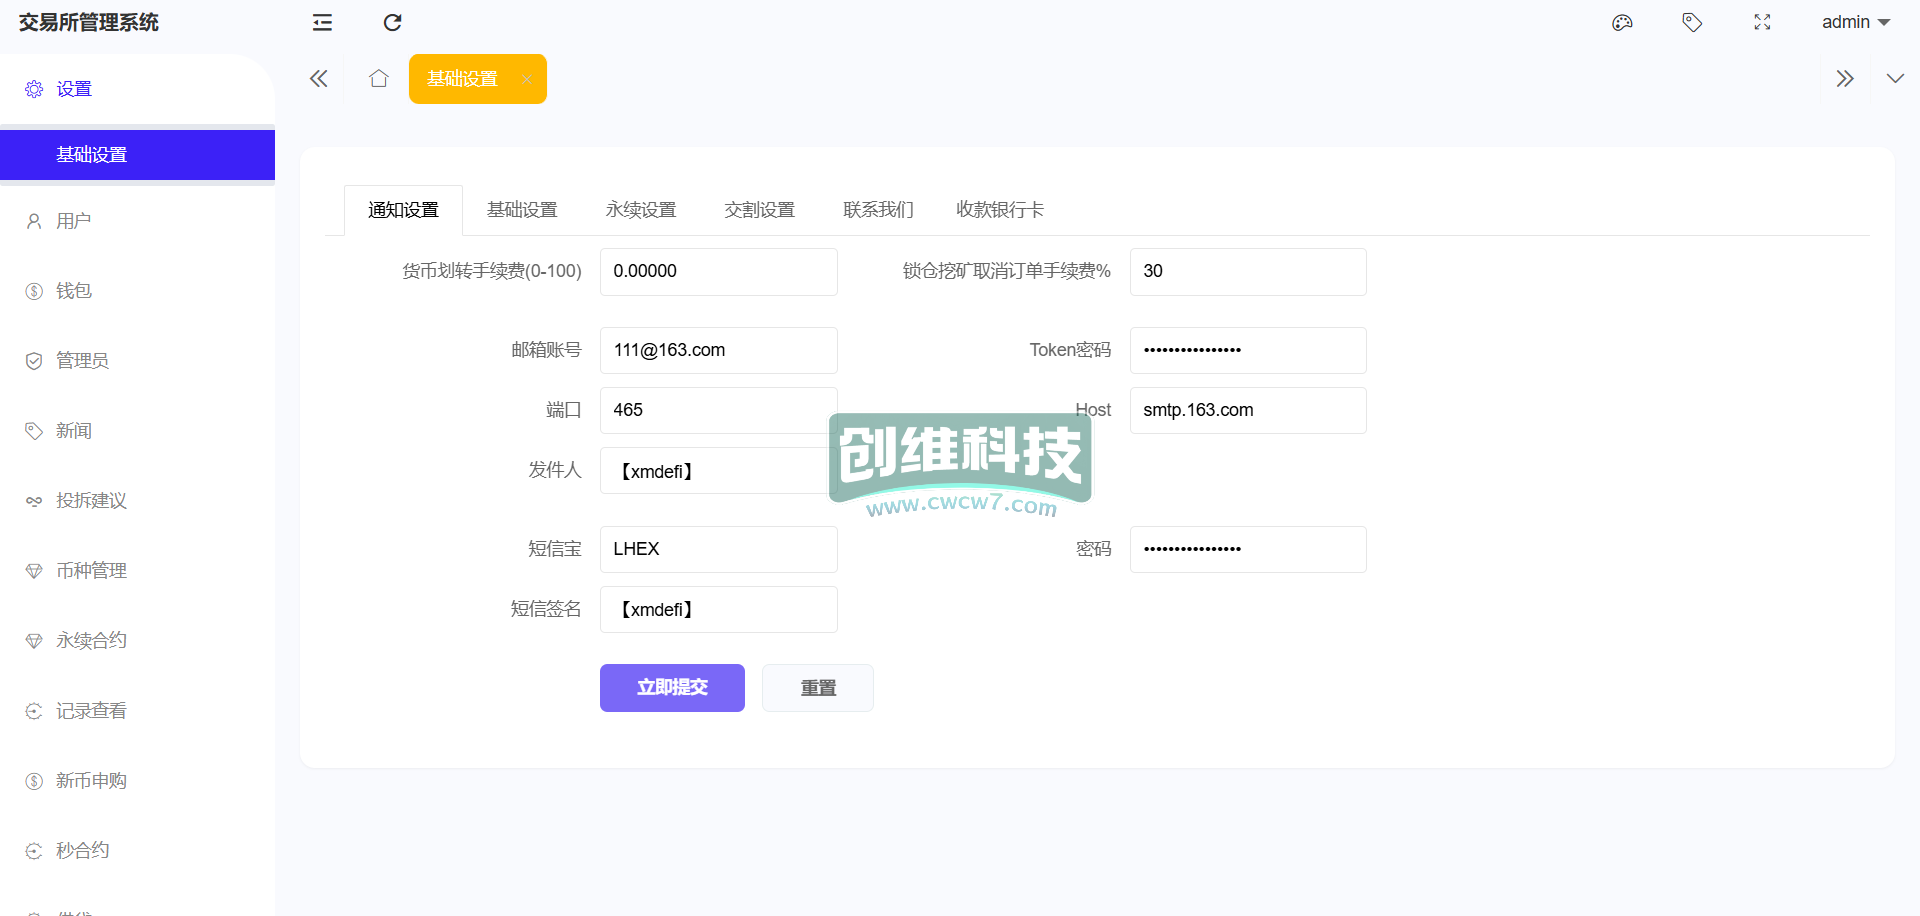Click the 立即提交 submit button

tap(672, 688)
